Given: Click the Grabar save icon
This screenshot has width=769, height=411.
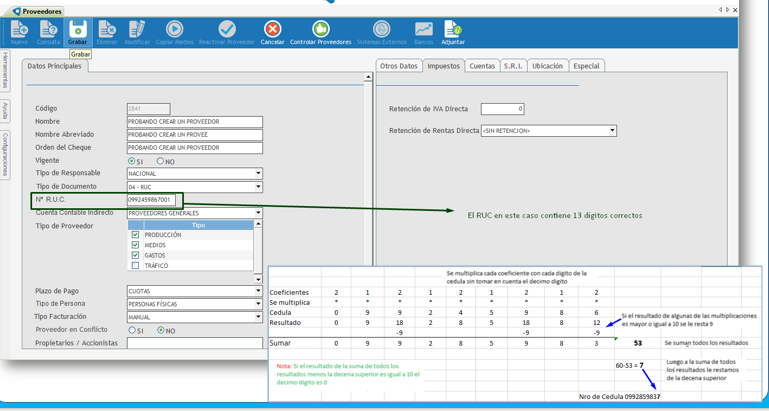Looking at the screenshot, I should click(x=77, y=31).
